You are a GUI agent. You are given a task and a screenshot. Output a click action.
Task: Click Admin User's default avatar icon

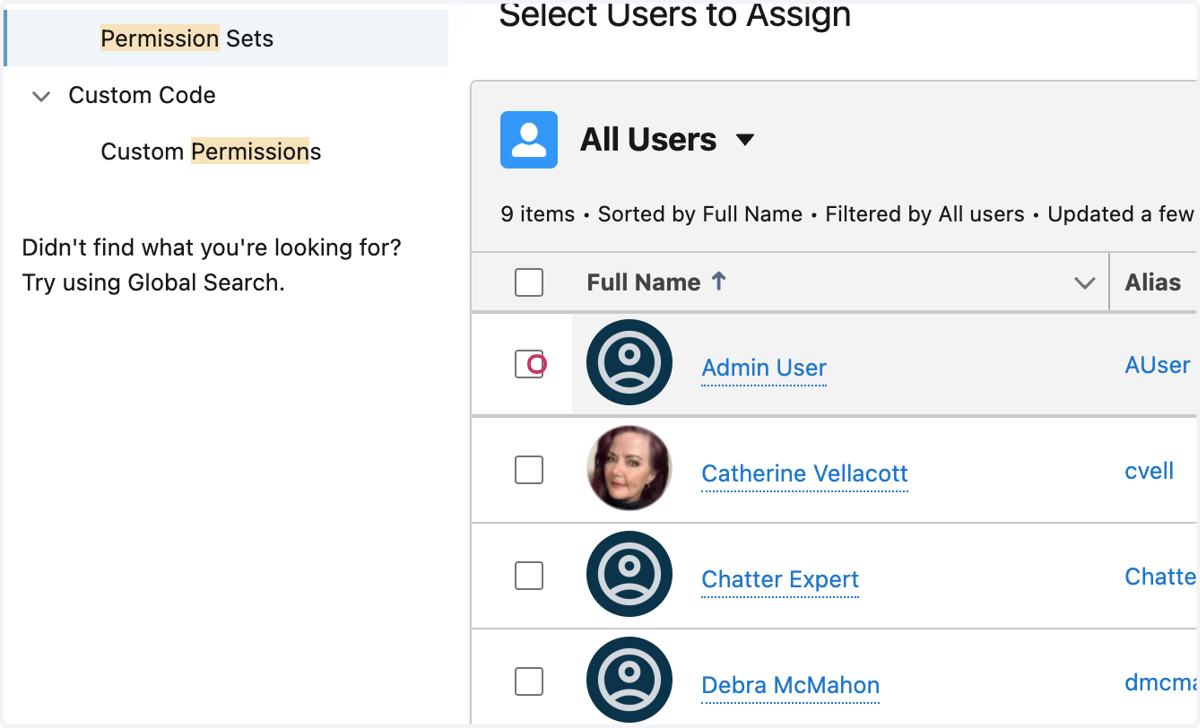[629, 363]
